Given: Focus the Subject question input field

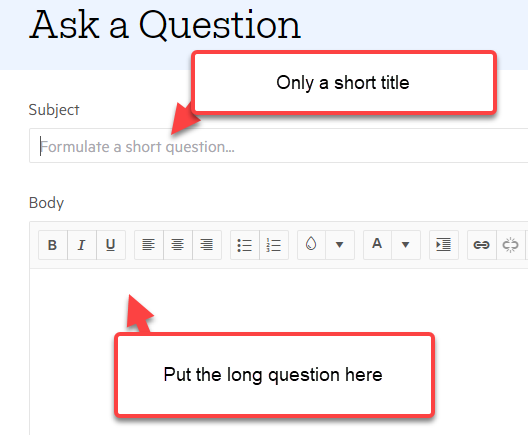Looking at the screenshot, I should click(278, 146).
